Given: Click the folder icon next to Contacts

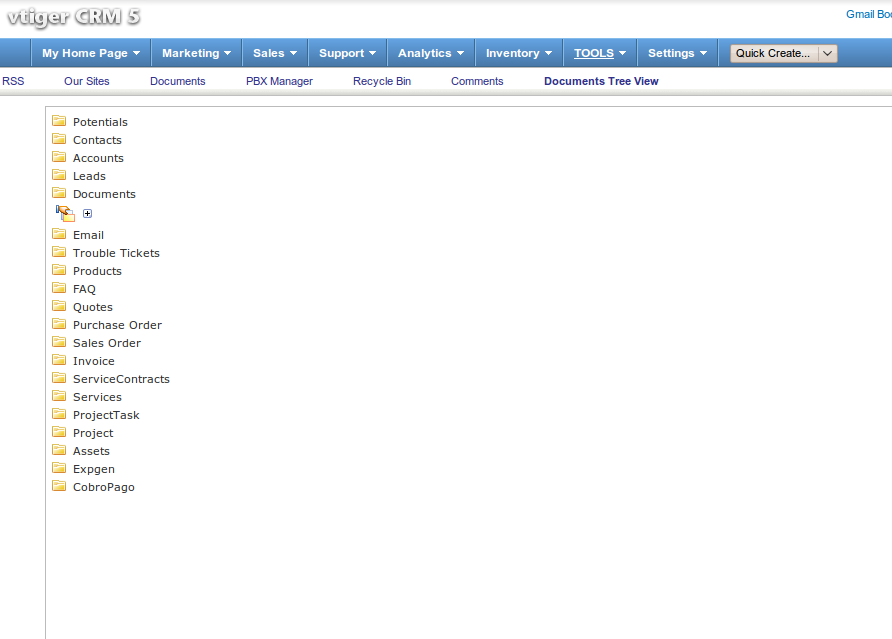Looking at the screenshot, I should pos(59,139).
